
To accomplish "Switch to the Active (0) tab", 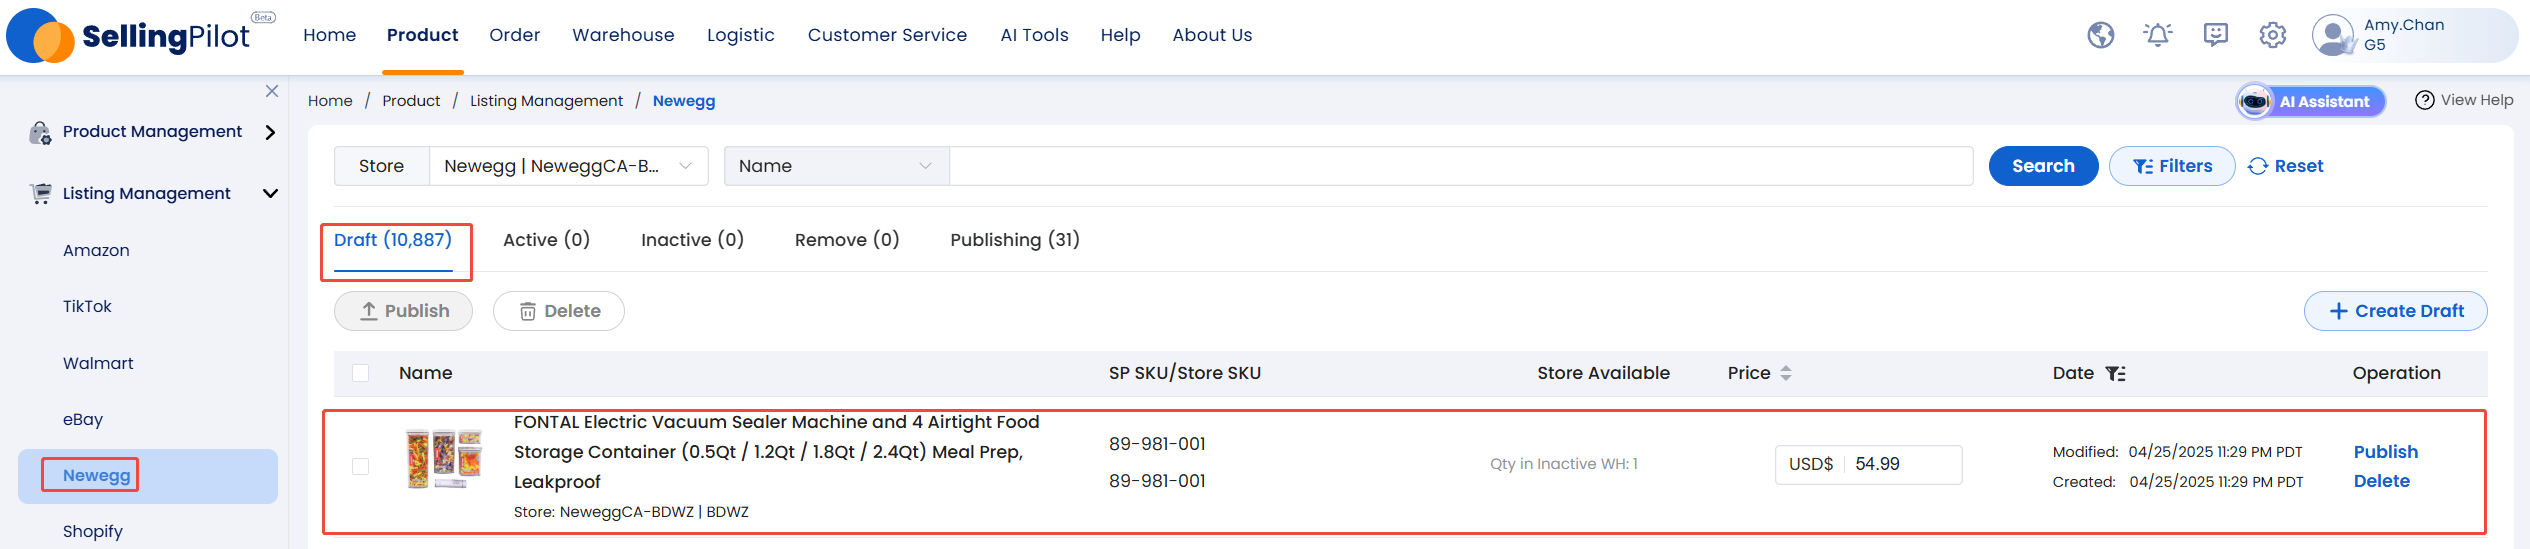I will pyautogui.click(x=547, y=240).
